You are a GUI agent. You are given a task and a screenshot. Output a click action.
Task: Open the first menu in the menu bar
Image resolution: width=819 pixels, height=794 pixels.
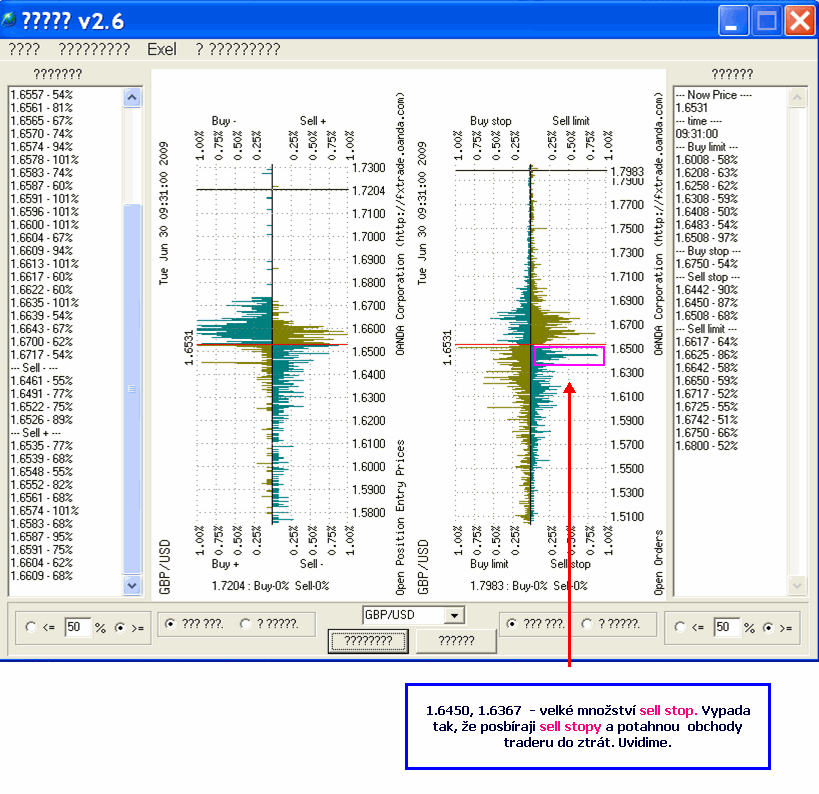click(24, 49)
